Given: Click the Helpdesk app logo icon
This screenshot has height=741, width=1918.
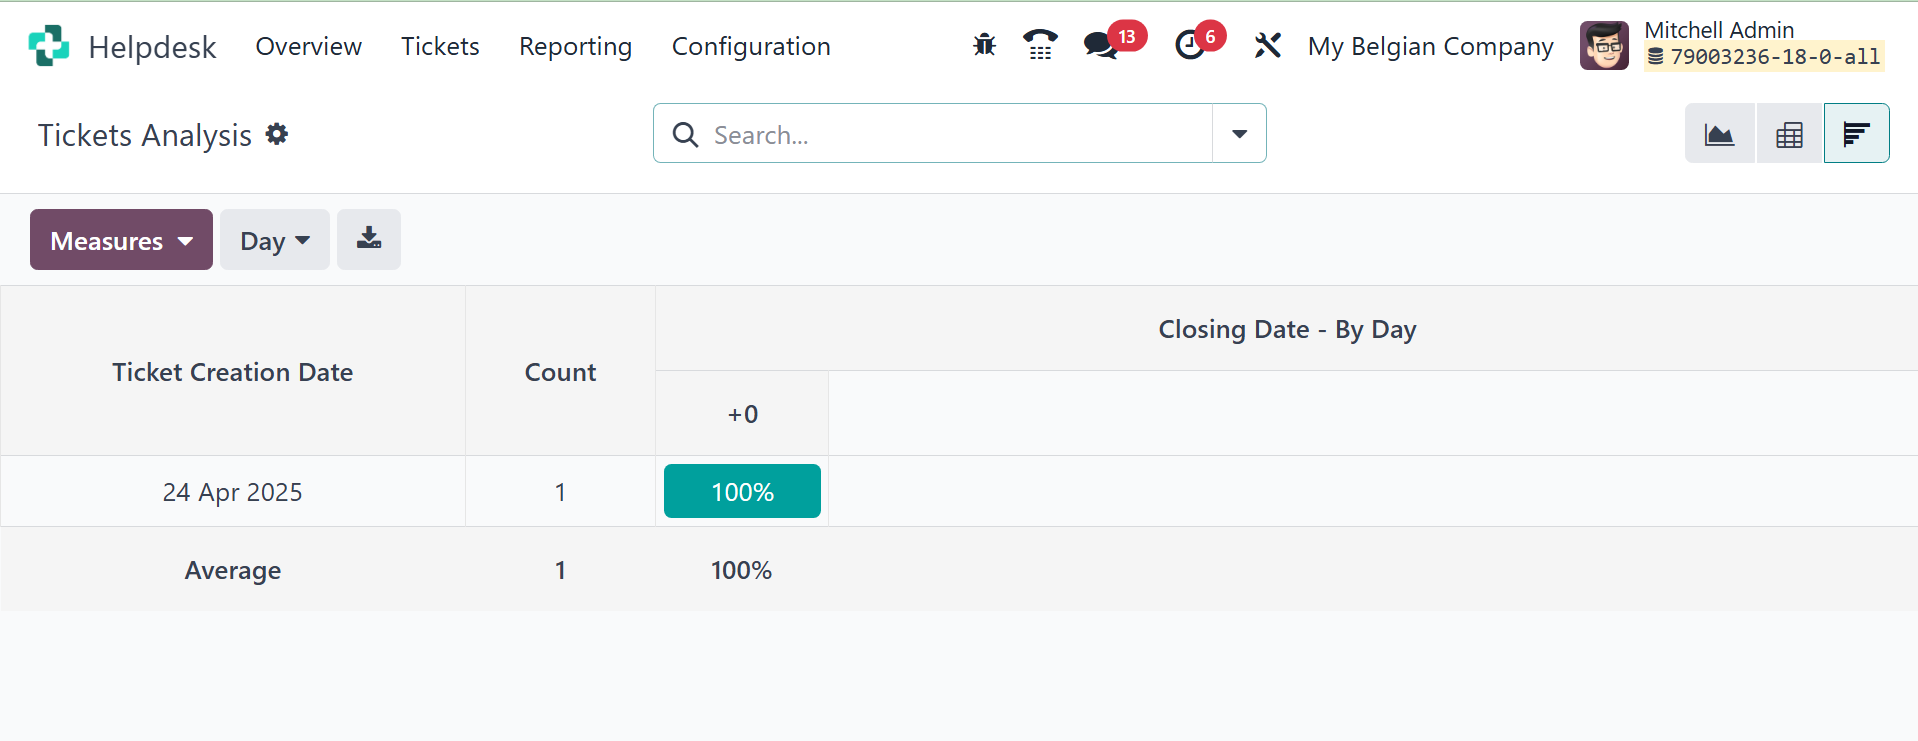Looking at the screenshot, I should [x=48, y=46].
